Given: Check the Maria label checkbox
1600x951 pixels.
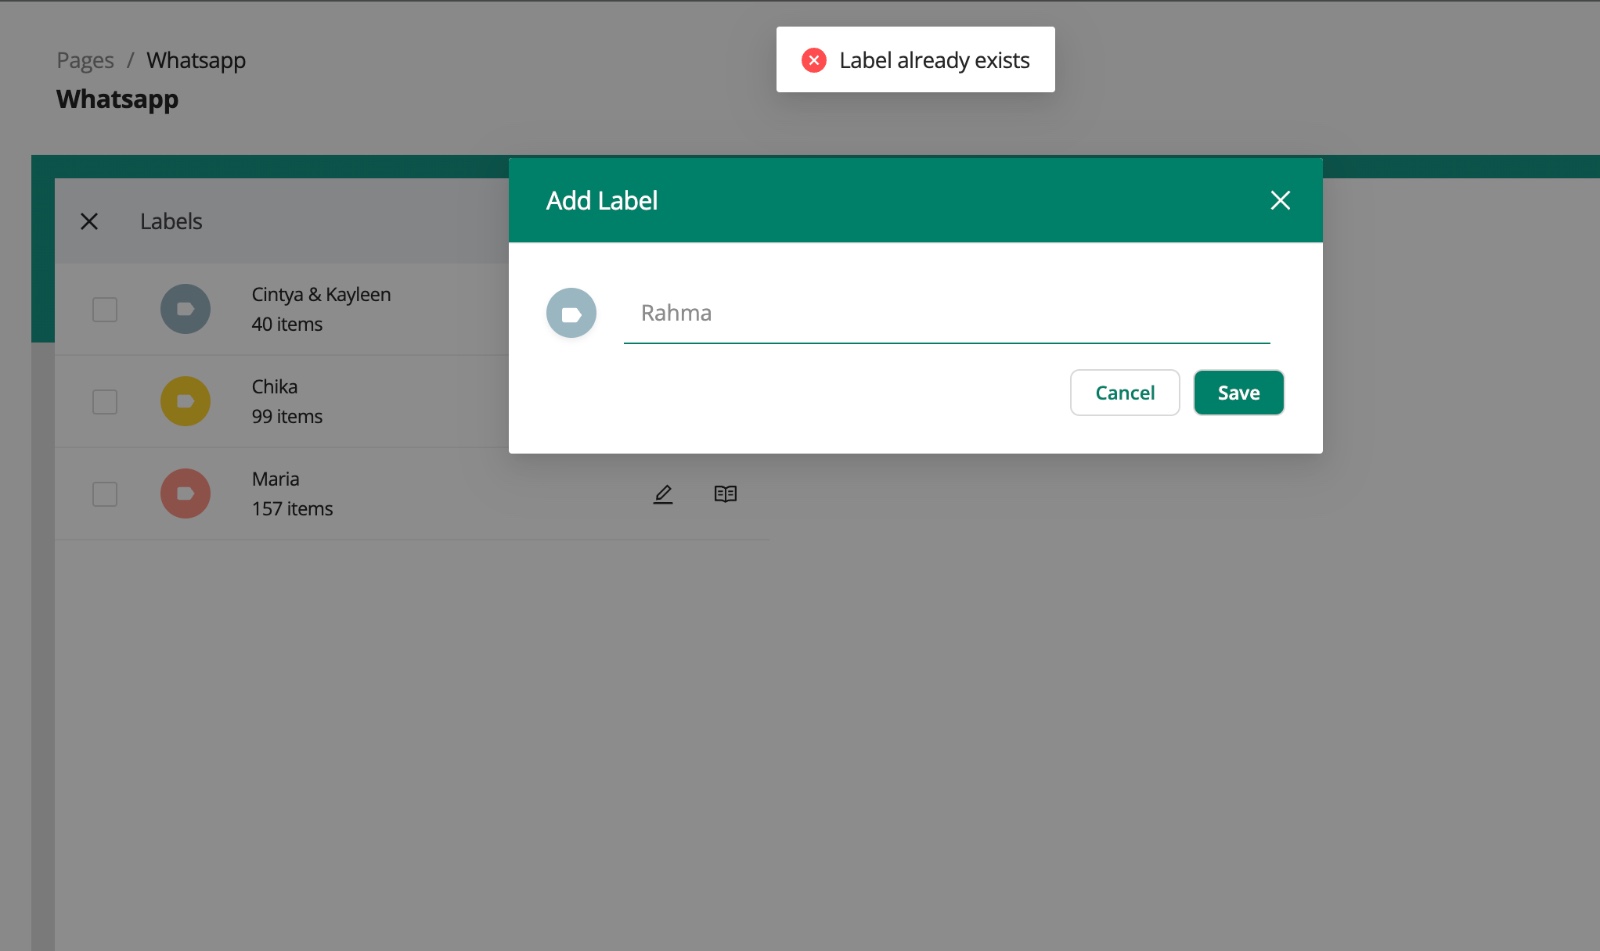Looking at the screenshot, I should [x=105, y=494].
